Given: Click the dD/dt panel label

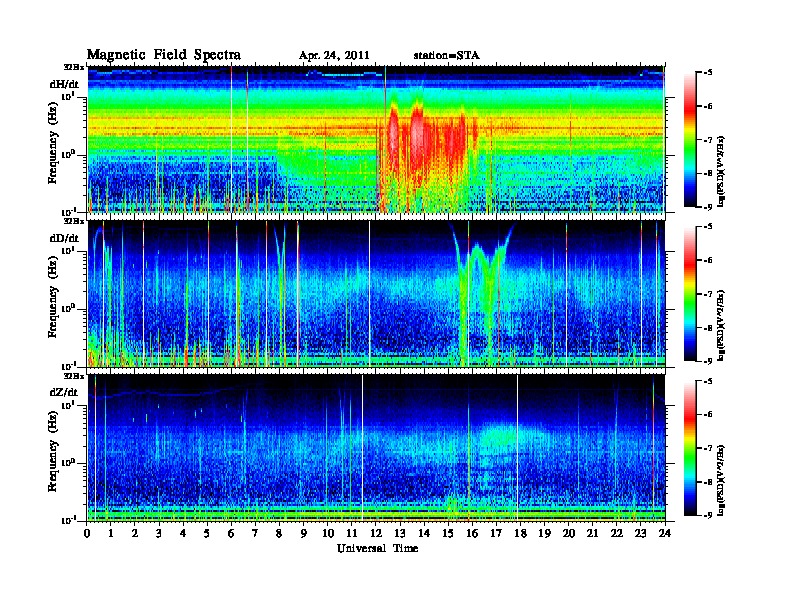Looking at the screenshot, I should pos(64,238).
